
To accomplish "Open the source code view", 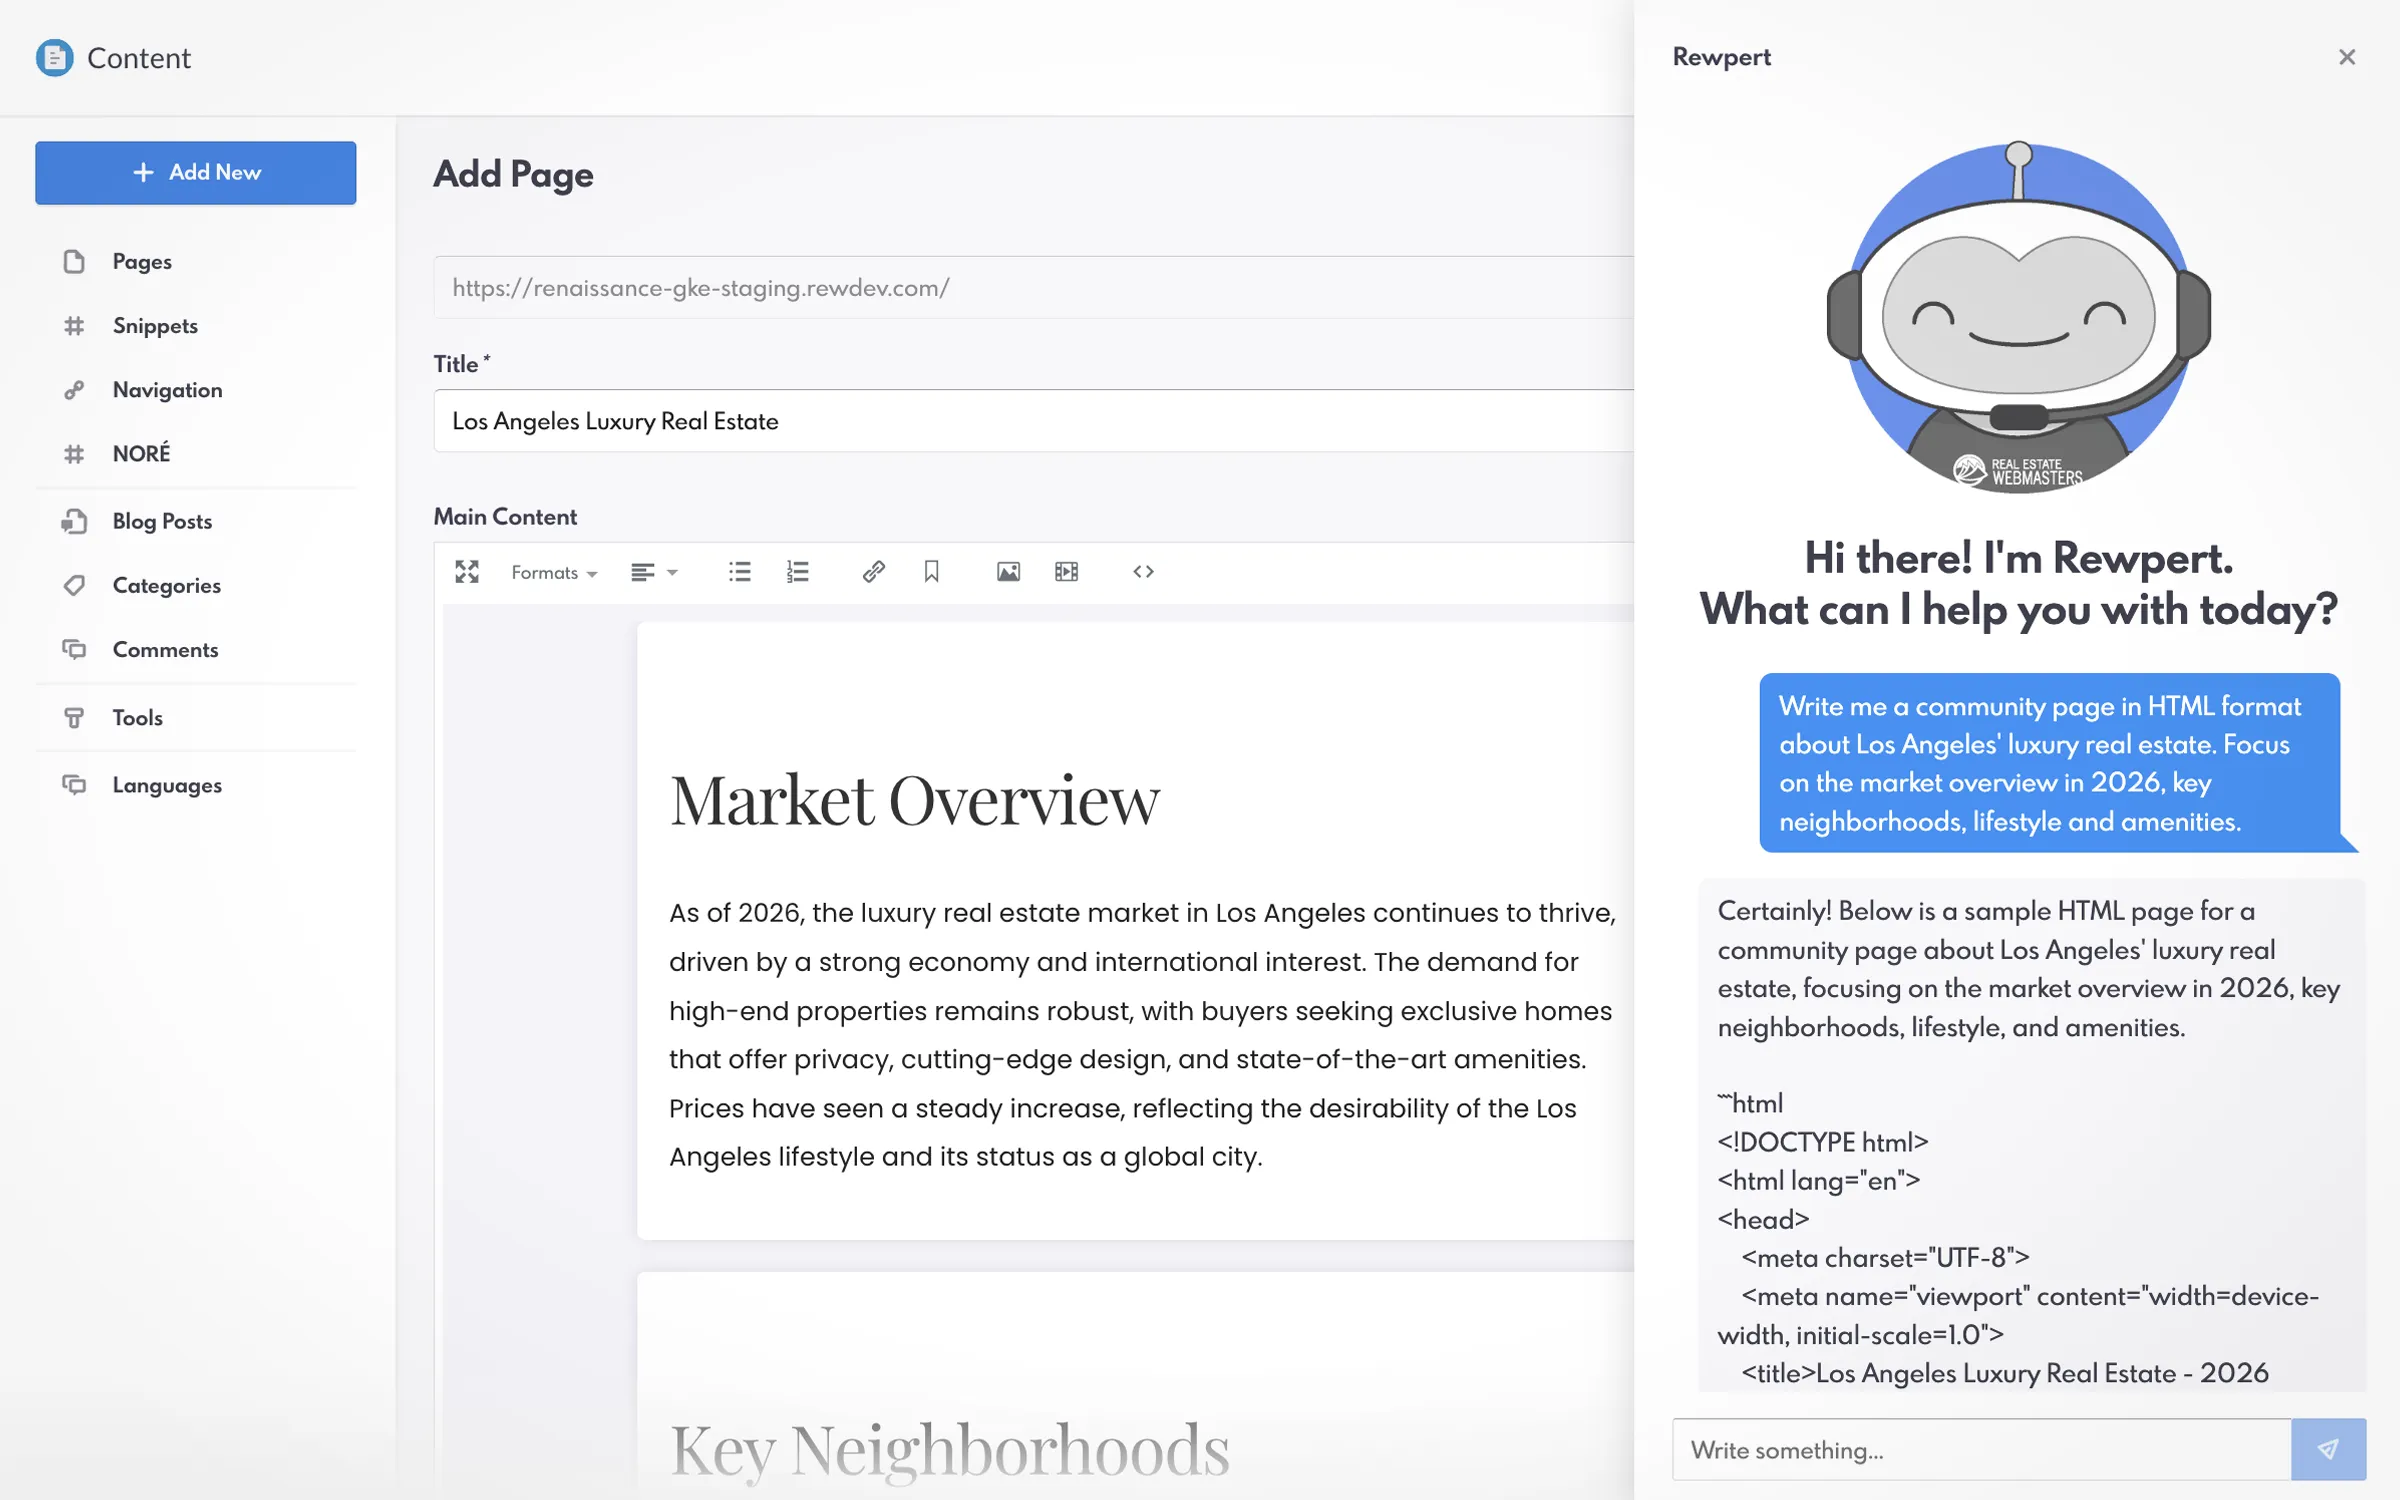I will (1143, 571).
